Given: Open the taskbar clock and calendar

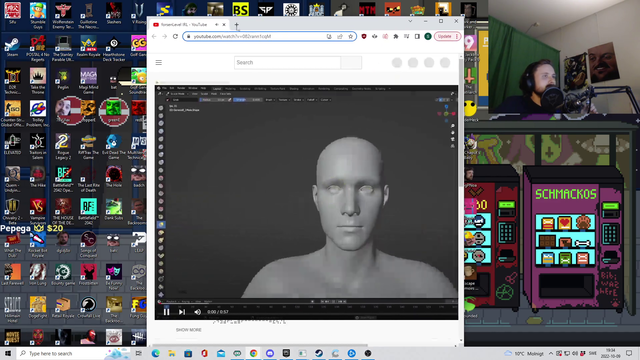Looking at the screenshot, I should point(611,353).
